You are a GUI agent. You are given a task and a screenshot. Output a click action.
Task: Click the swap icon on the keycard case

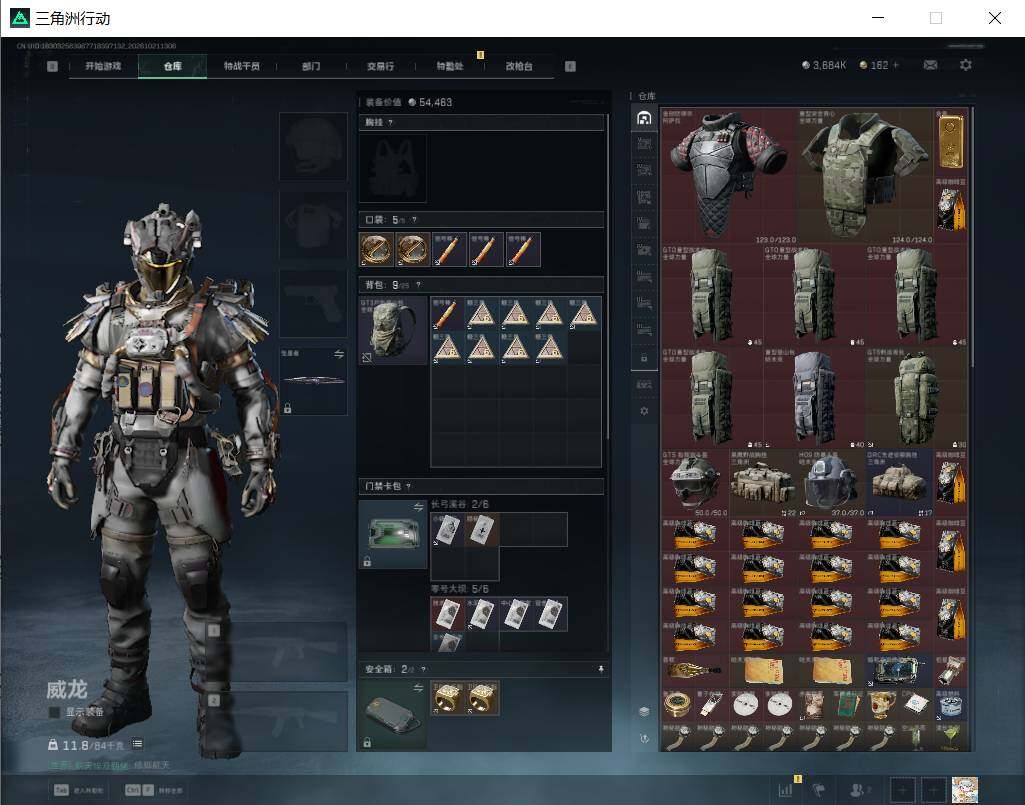pos(418,507)
